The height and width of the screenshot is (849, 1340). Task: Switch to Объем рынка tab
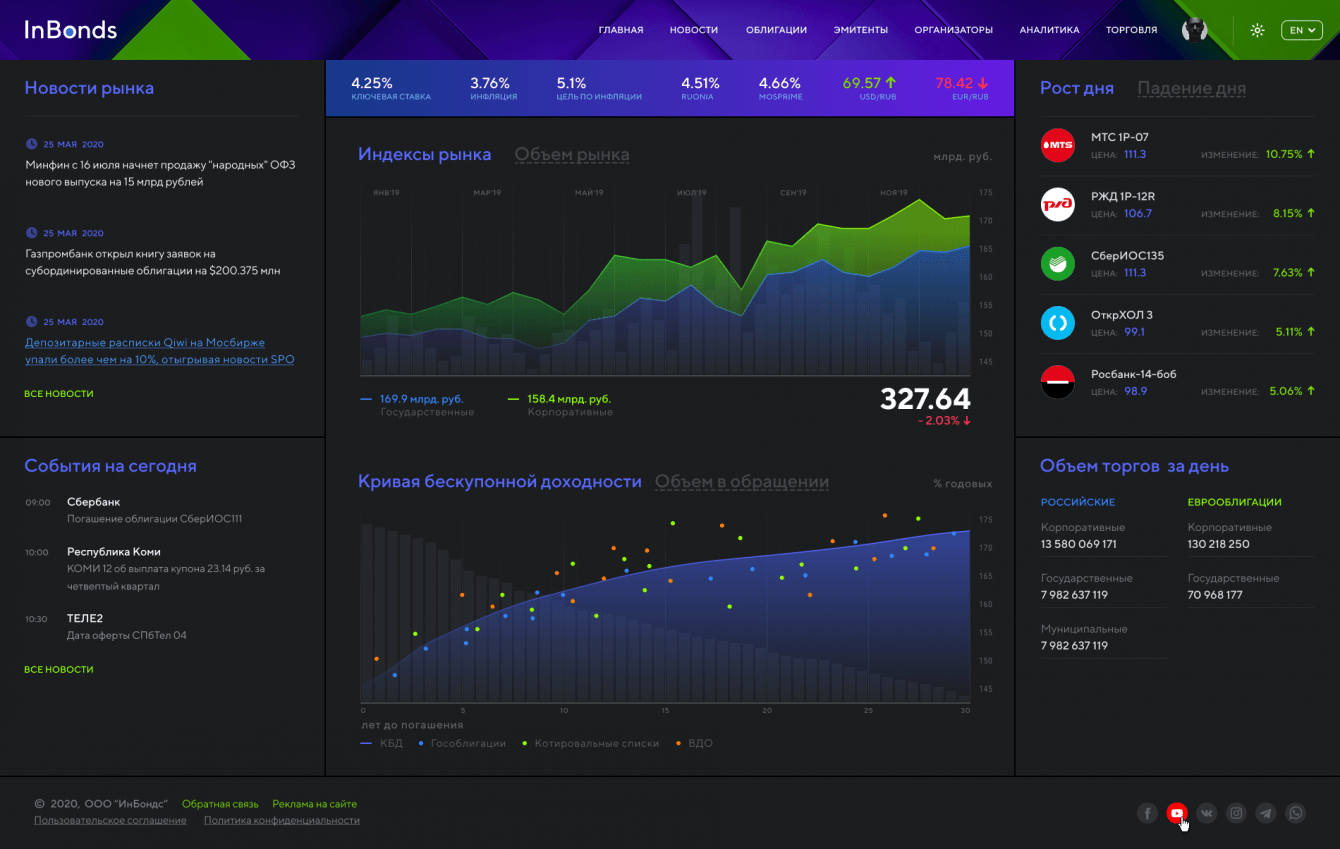point(571,154)
